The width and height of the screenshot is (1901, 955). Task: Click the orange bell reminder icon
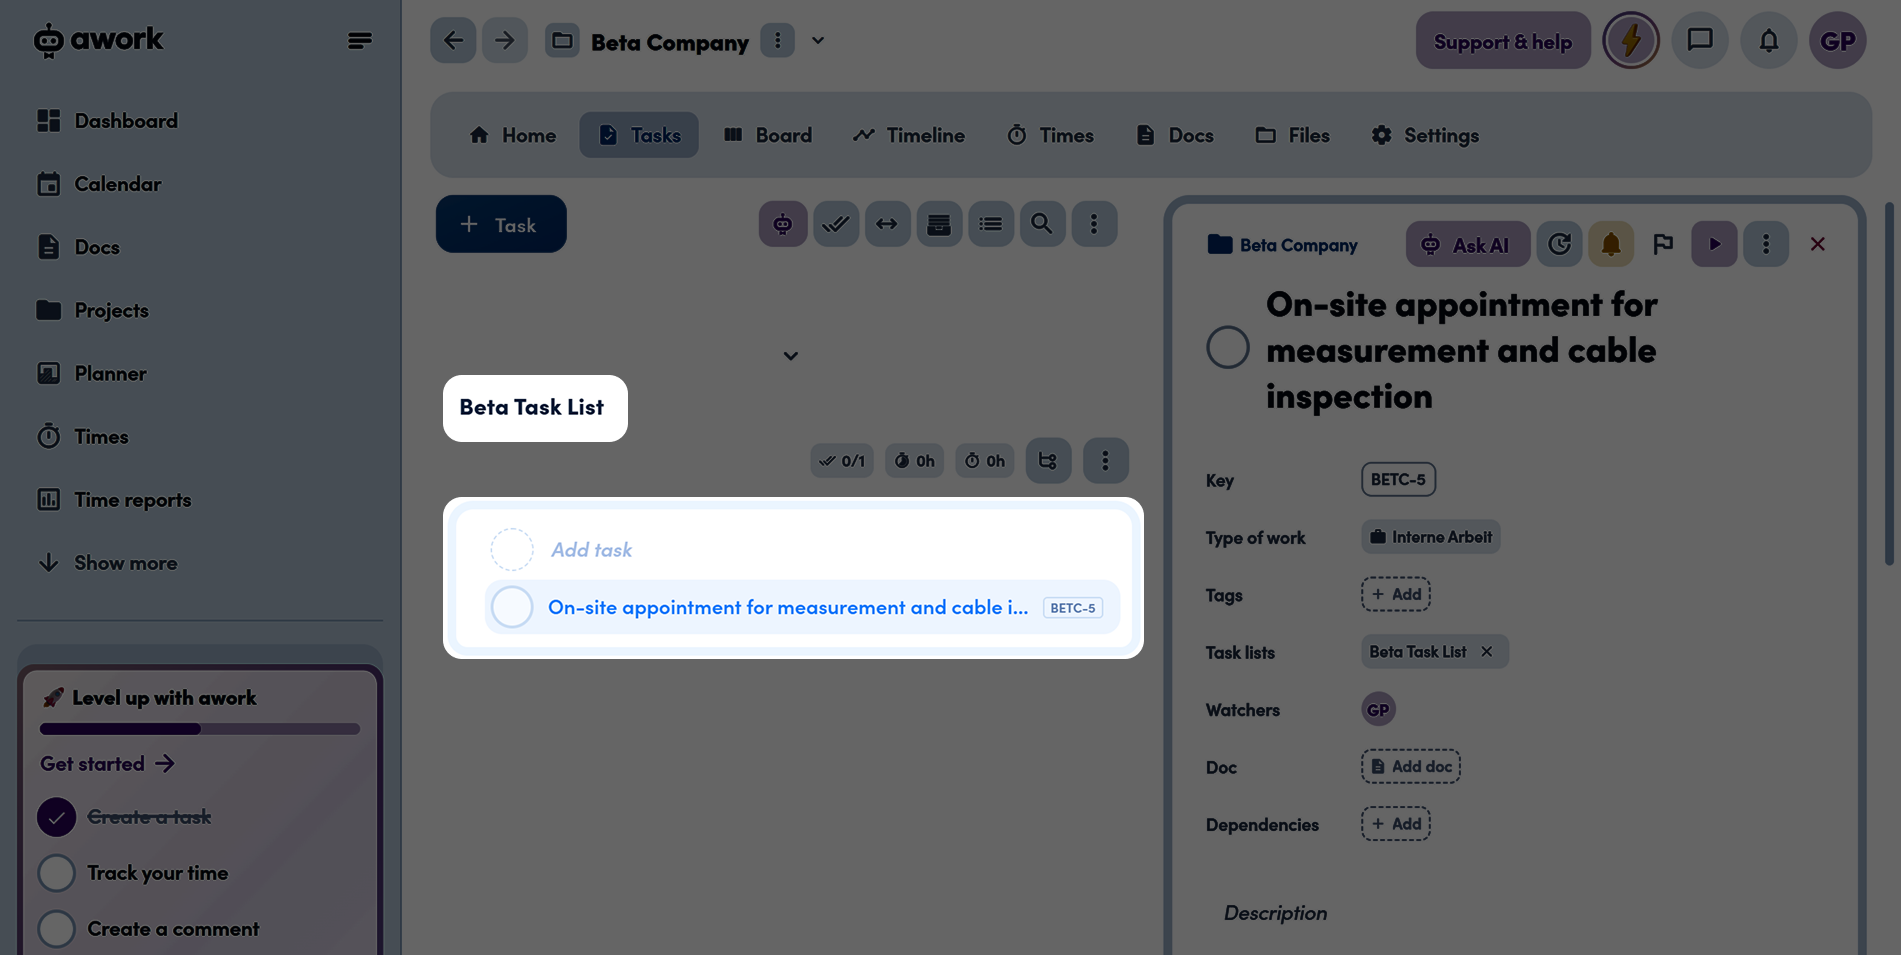point(1610,244)
